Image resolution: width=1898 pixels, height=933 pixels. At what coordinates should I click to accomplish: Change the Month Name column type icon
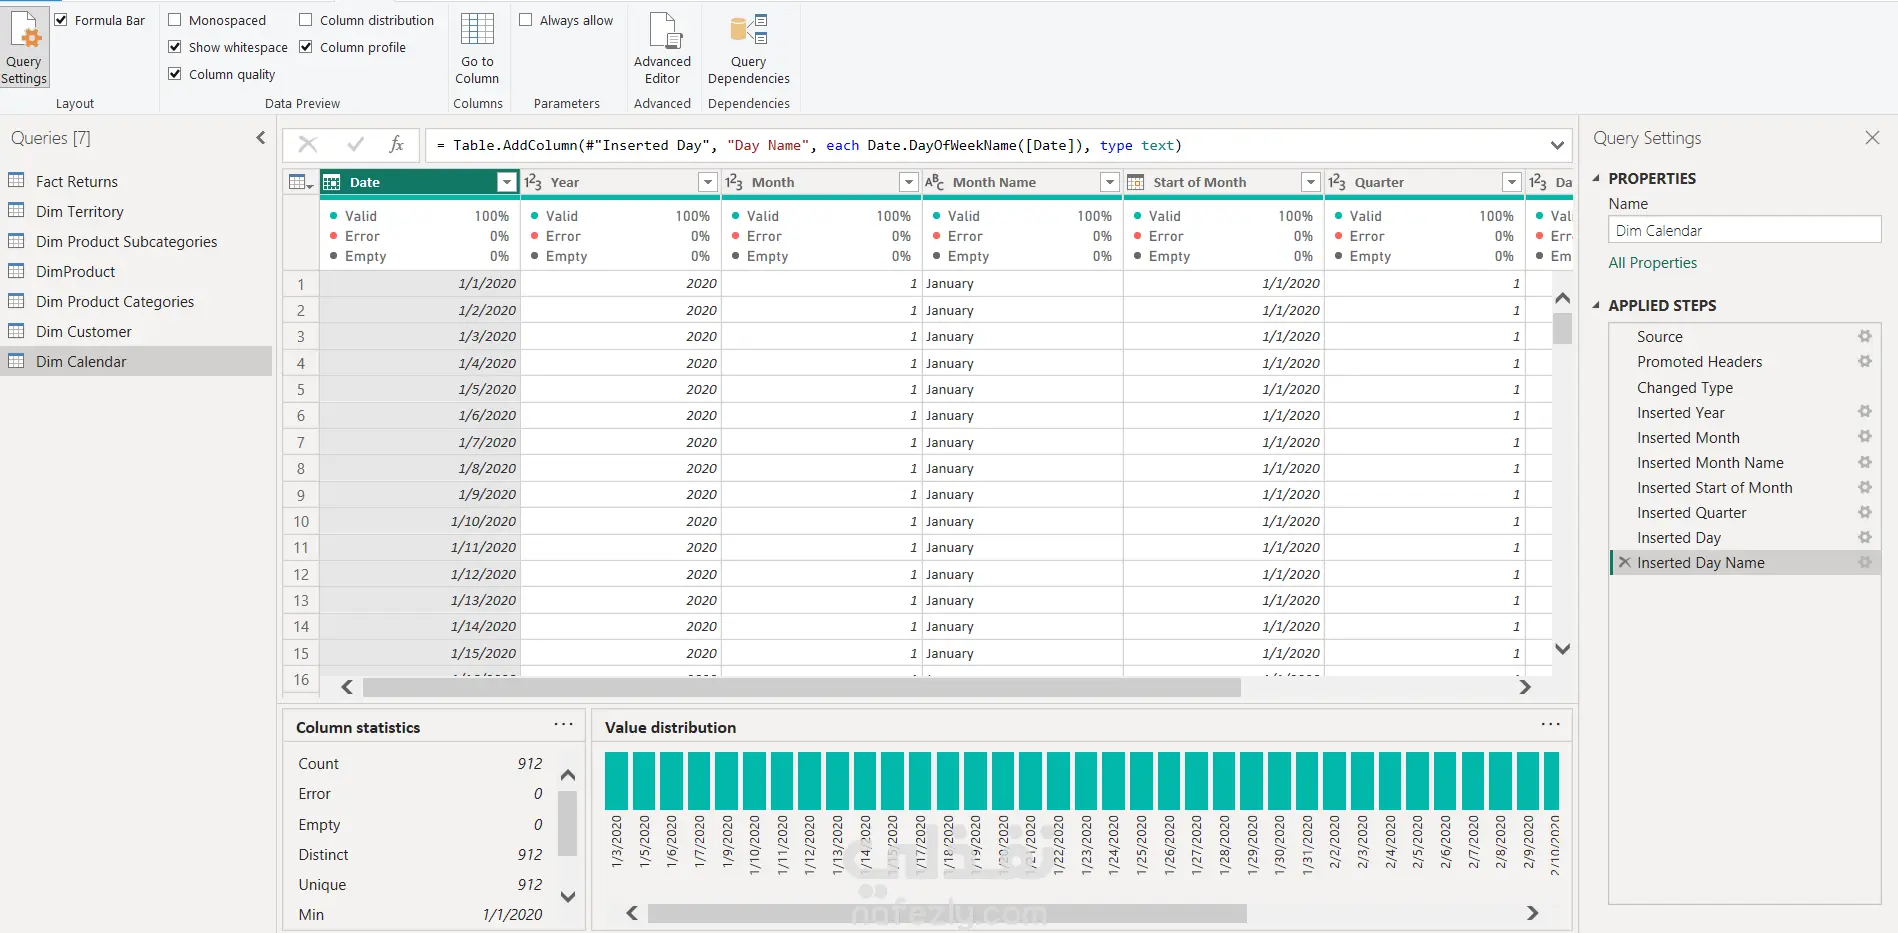(x=934, y=182)
